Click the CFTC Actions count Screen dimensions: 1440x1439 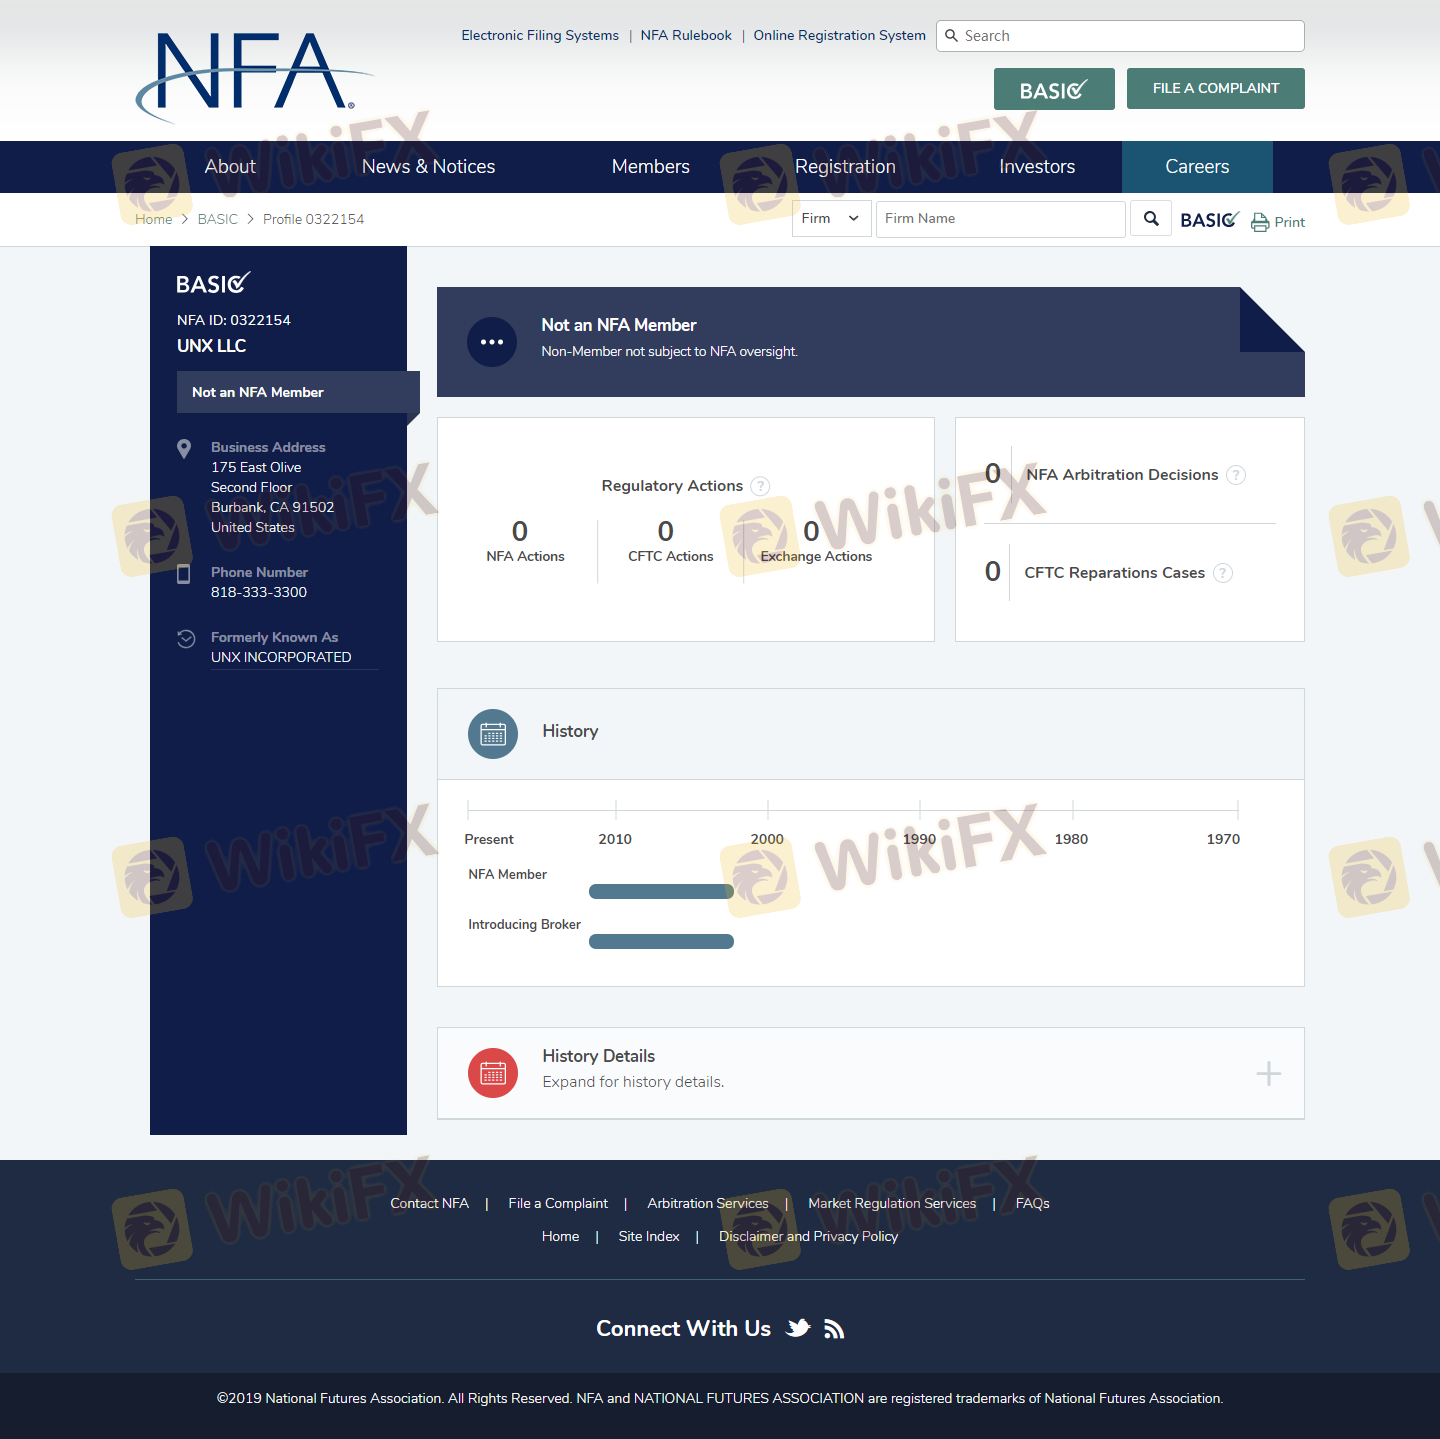coord(666,531)
